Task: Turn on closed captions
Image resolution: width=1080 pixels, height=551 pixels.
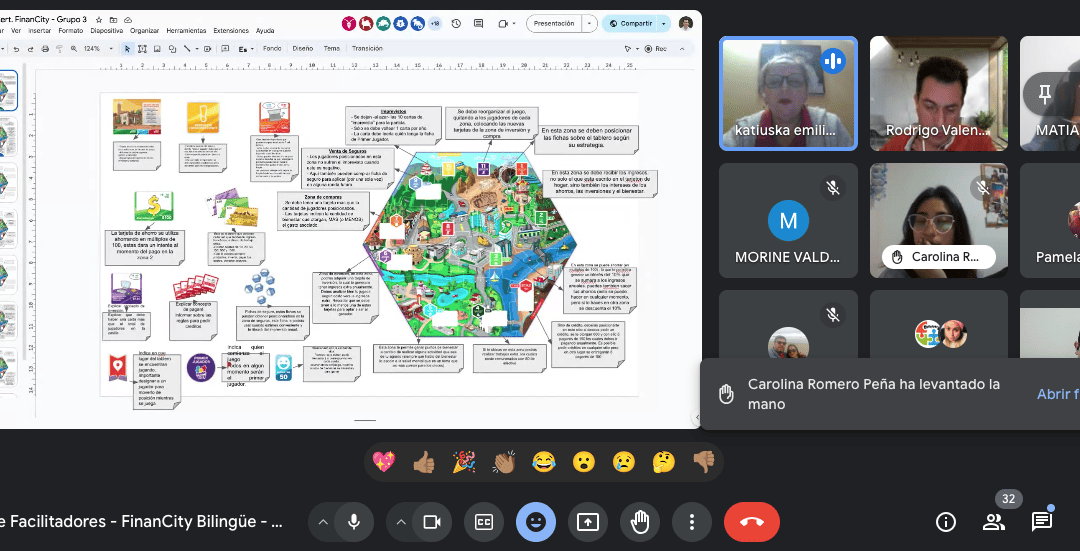Action: pos(484,522)
